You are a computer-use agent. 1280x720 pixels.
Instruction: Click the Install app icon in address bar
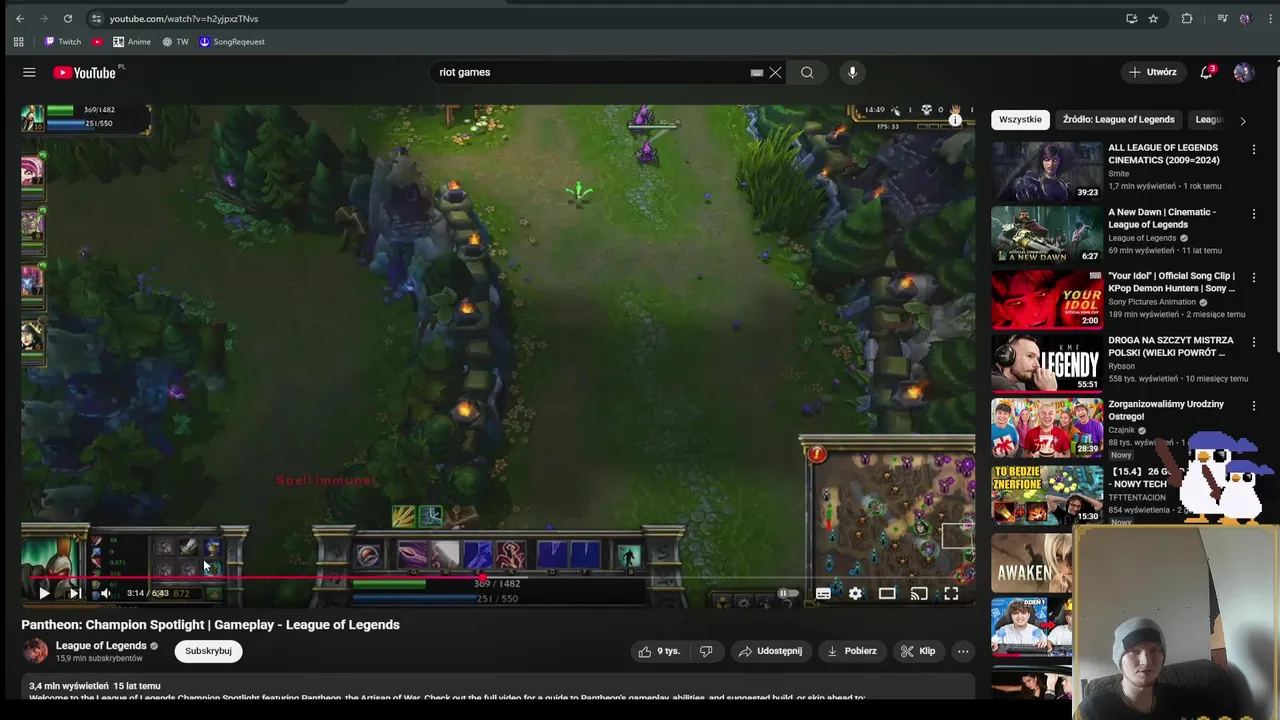click(1131, 18)
